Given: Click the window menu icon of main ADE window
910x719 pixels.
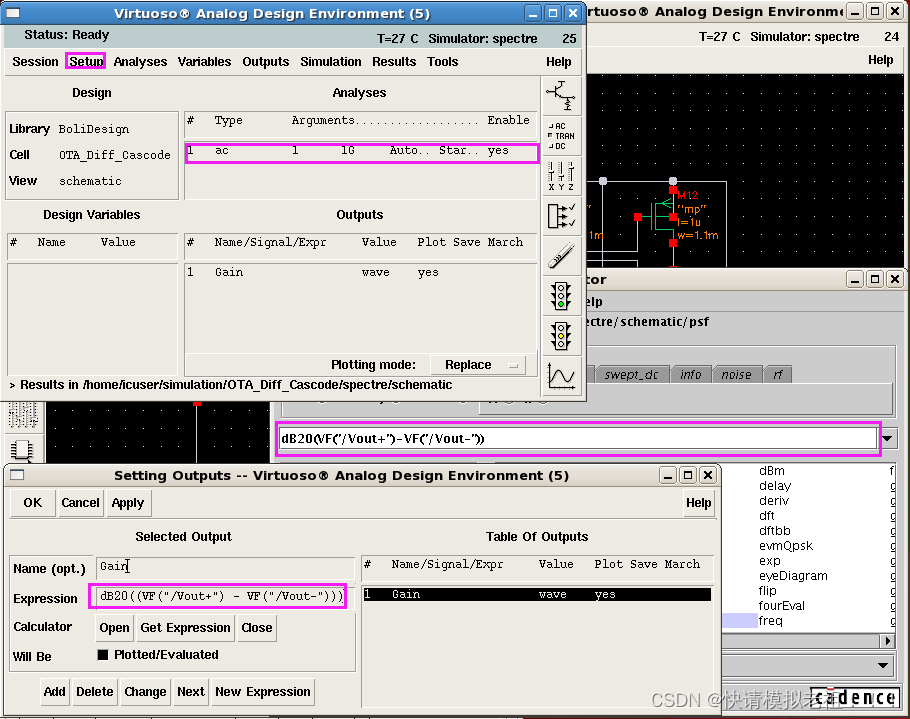Looking at the screenshot, I should click(12, 13).
